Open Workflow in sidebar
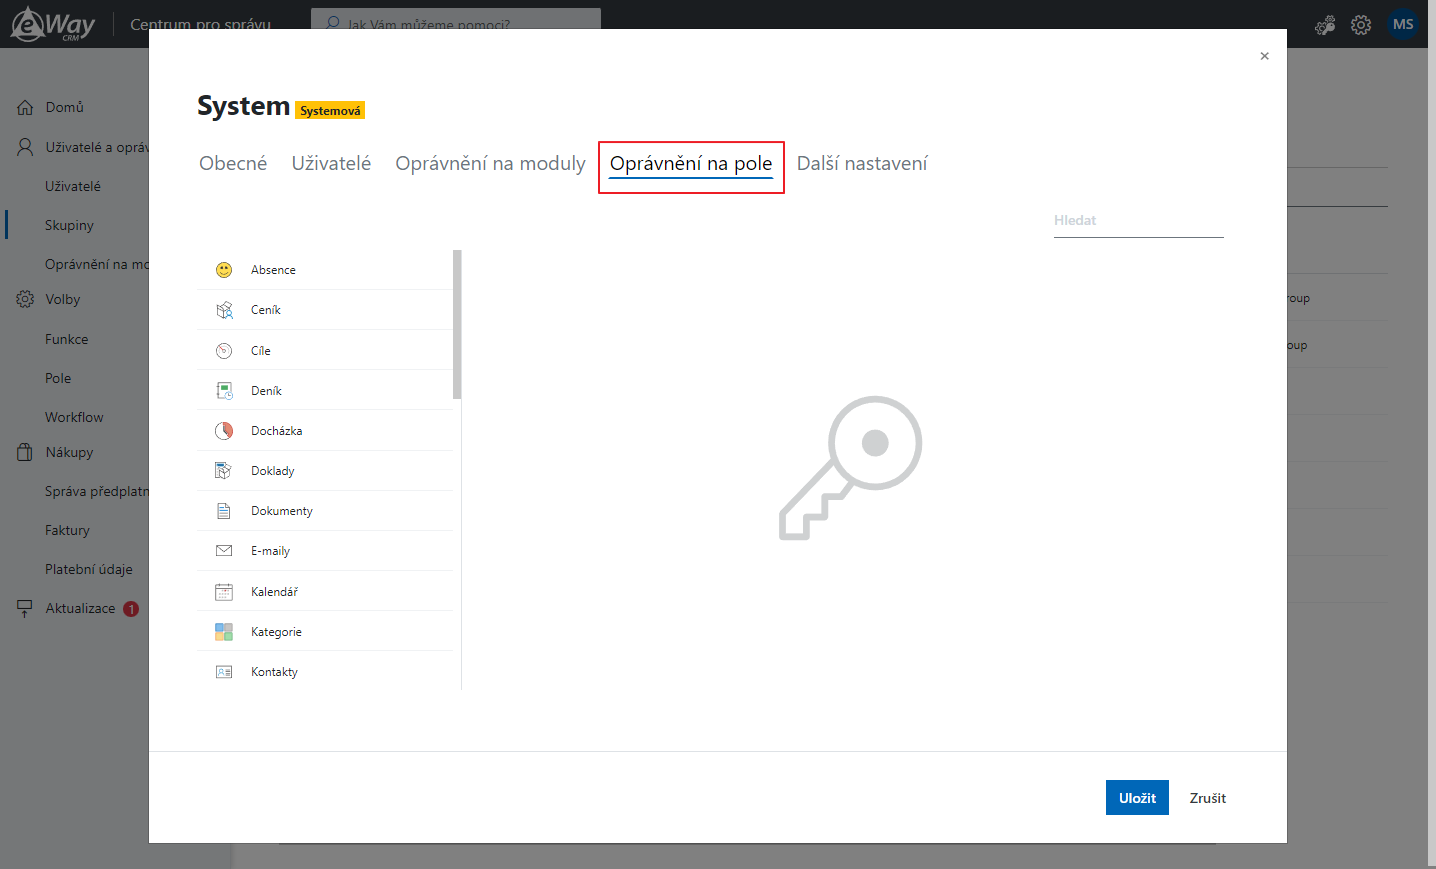 (x=74, y=417)
